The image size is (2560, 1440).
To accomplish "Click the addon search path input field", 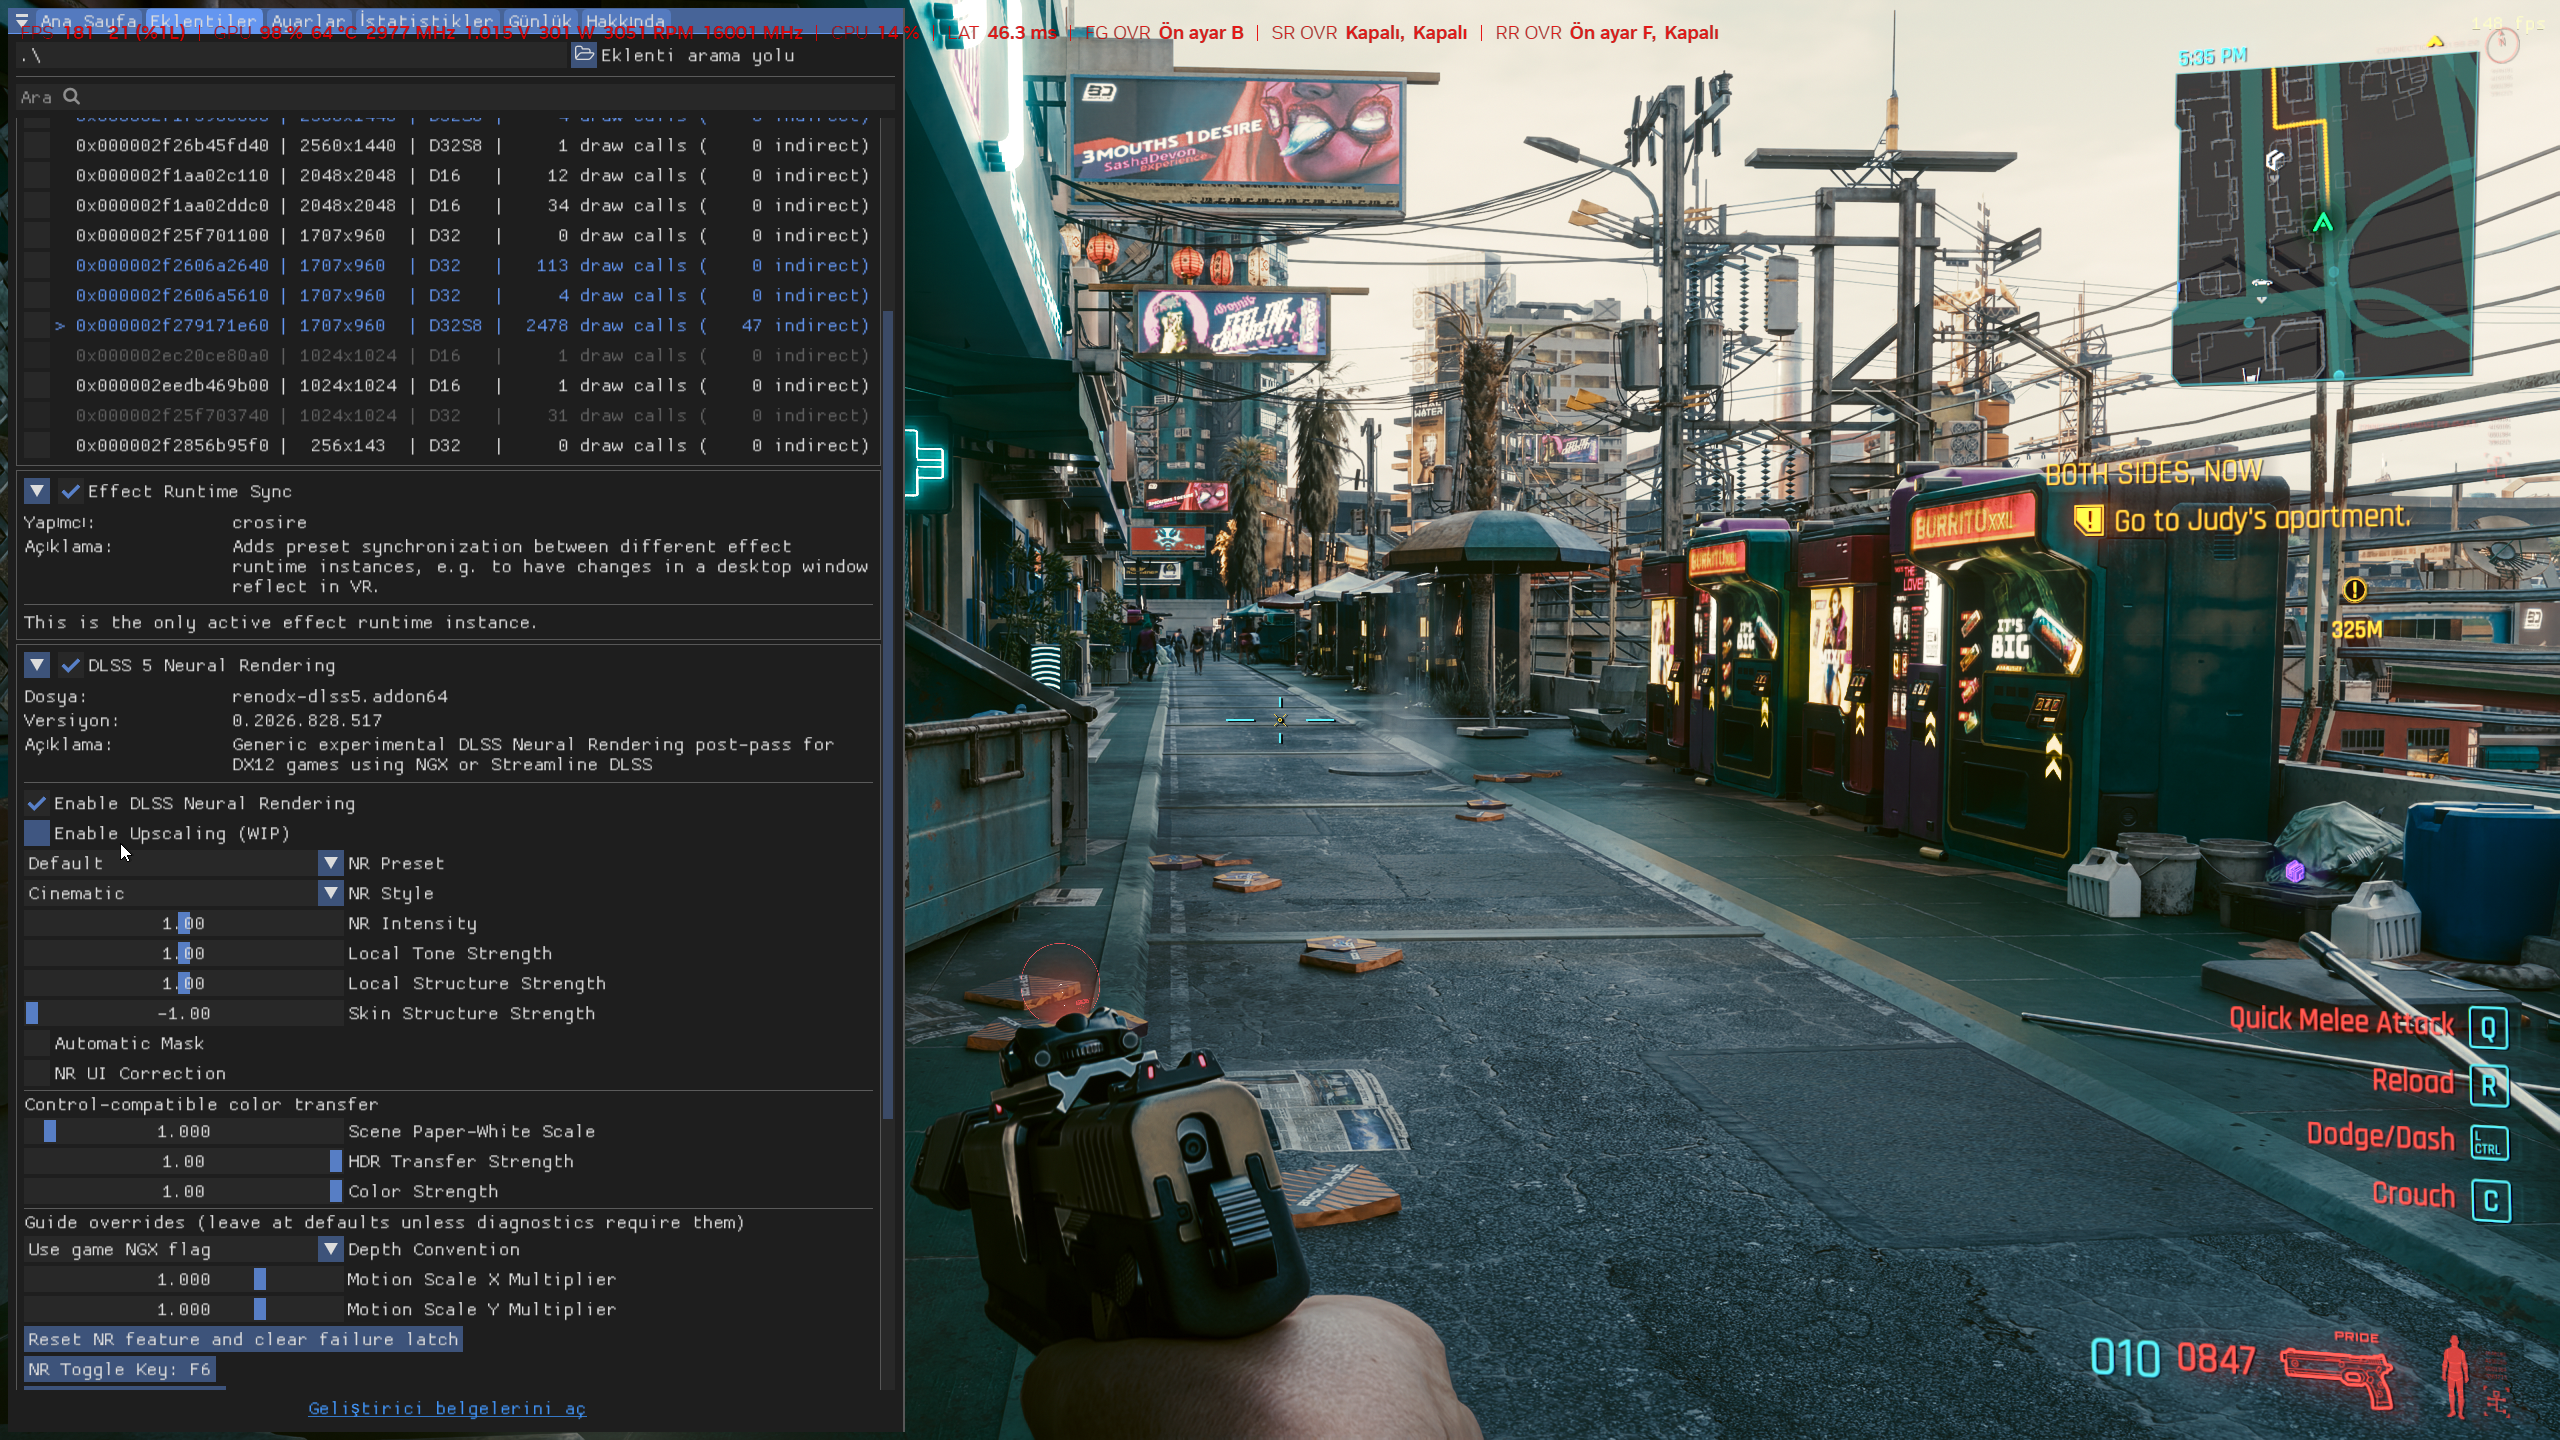I will tap(292, 55).
